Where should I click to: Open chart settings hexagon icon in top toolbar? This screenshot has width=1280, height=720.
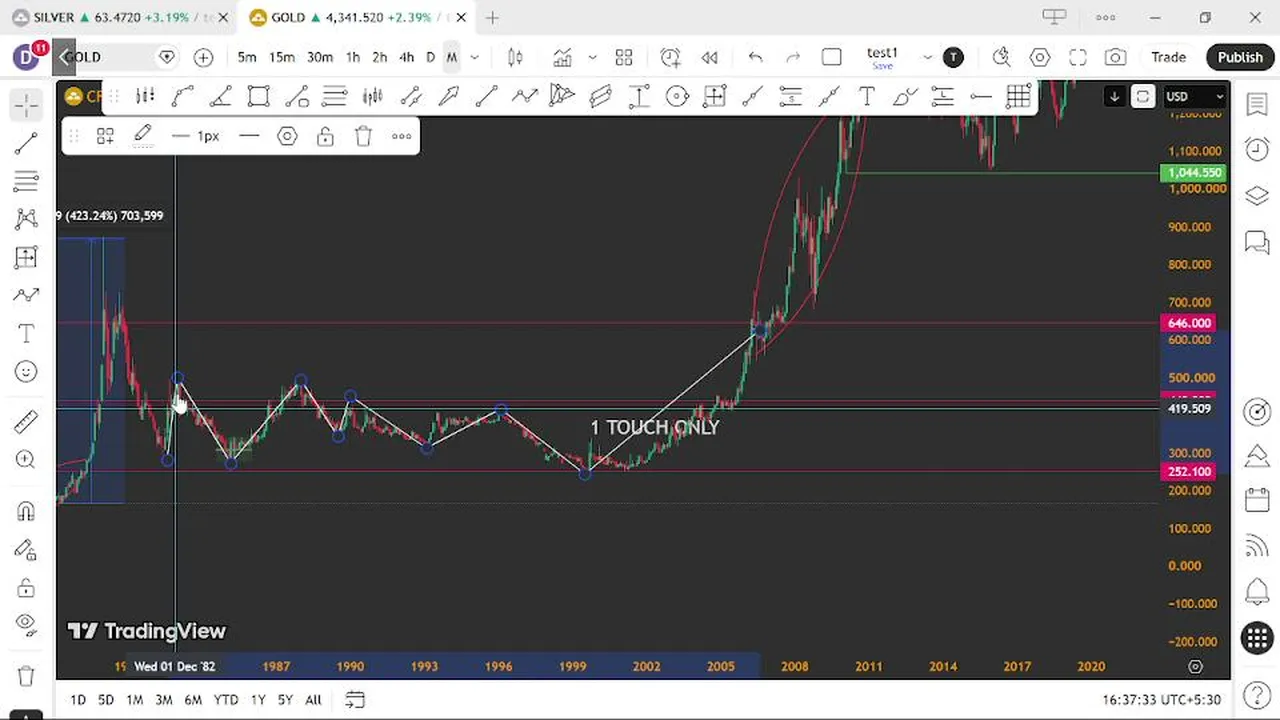point(1040,57)
